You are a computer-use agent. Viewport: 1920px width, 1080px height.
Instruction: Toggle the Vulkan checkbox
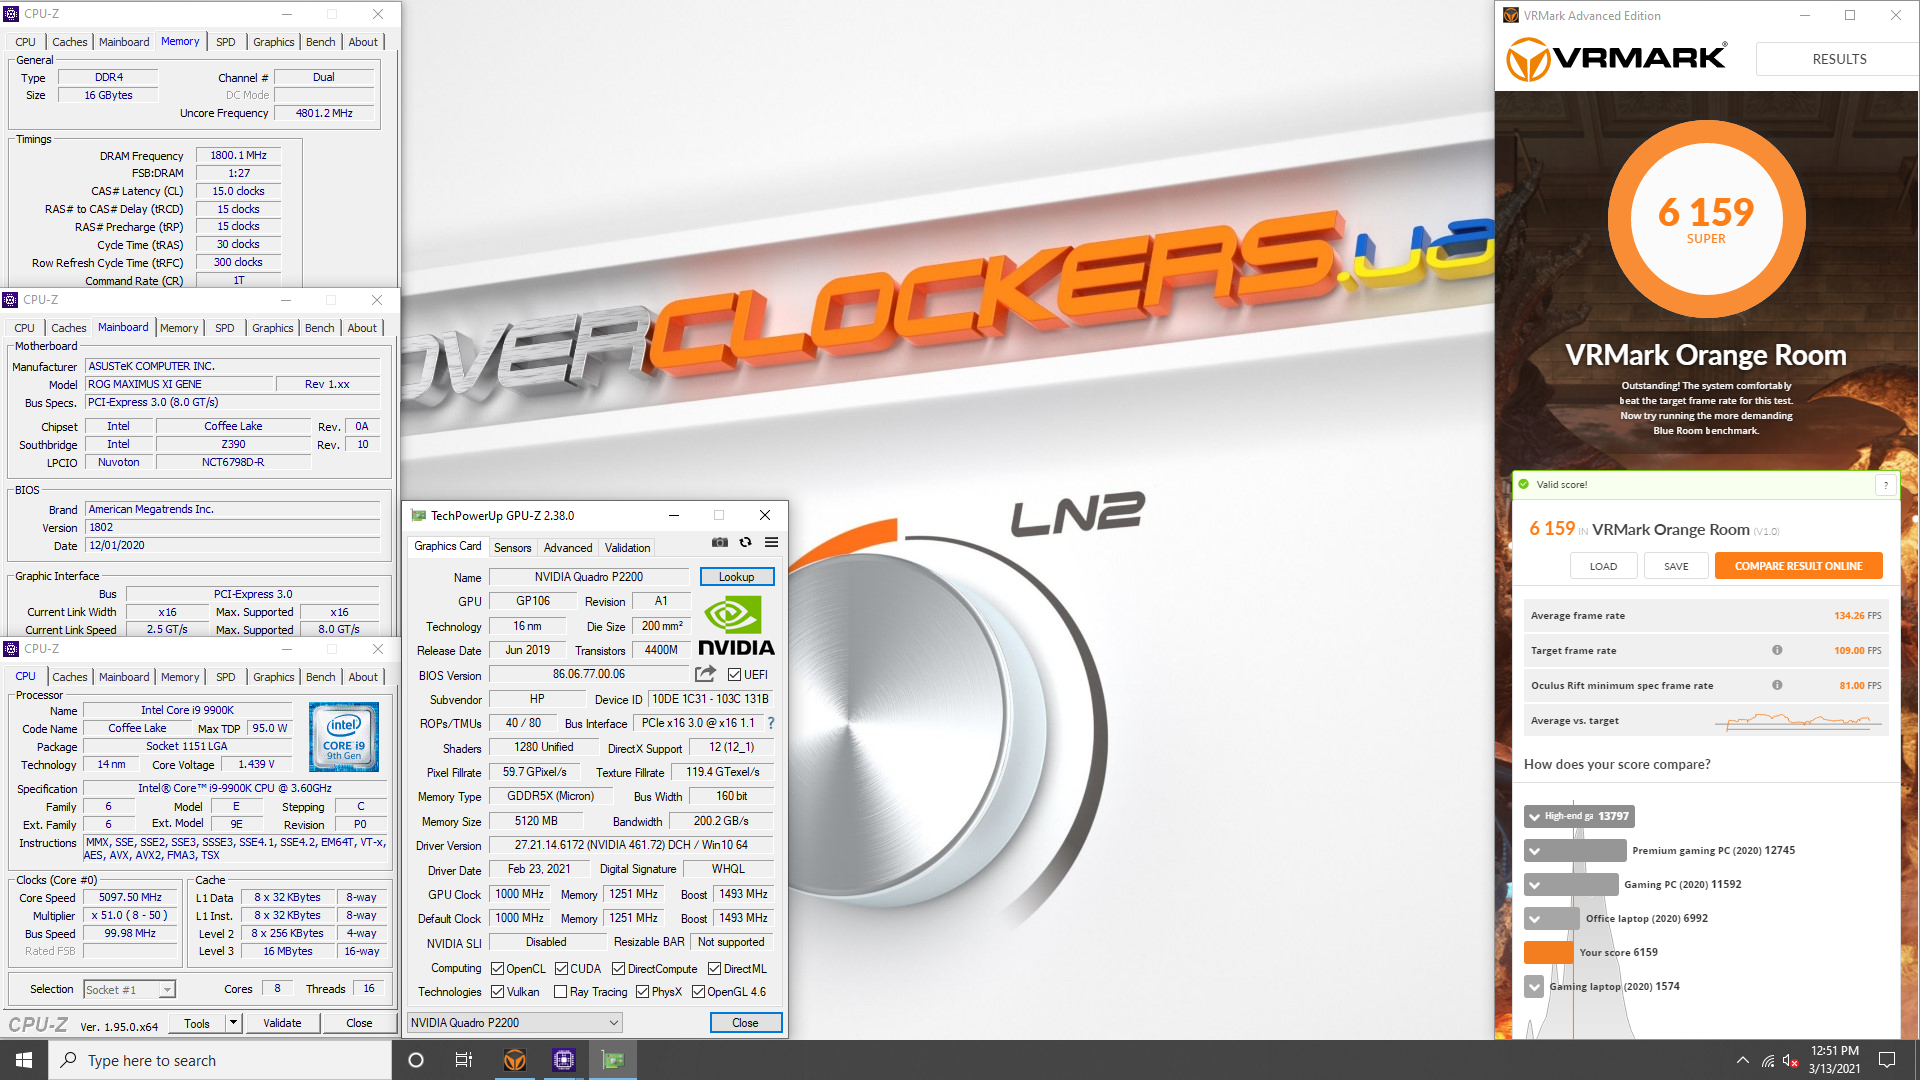point(497,991)
